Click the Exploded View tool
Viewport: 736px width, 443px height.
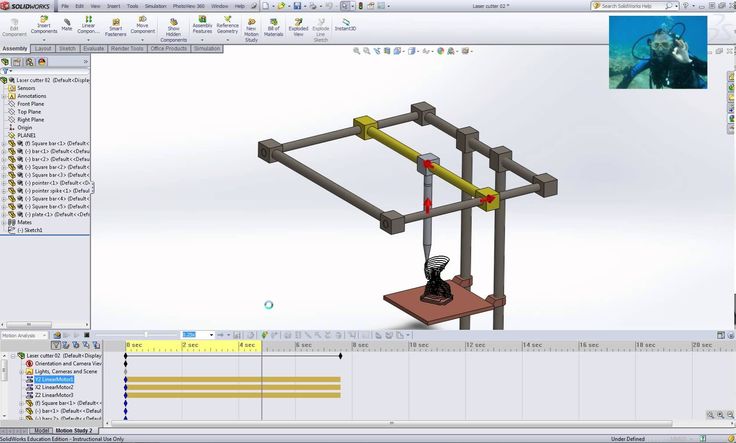click(x=298, y=28)
